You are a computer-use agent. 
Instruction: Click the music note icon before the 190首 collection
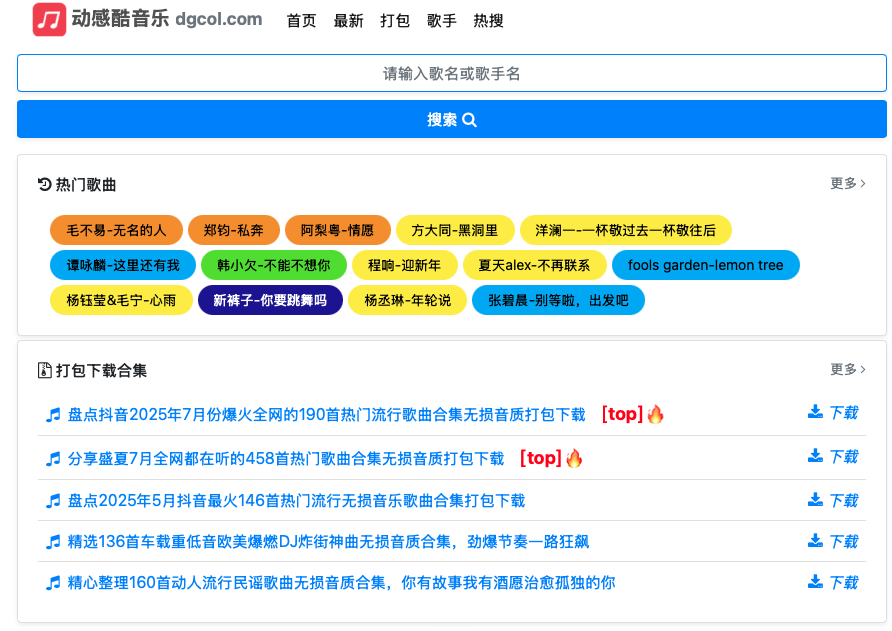(x=53, y=414)
